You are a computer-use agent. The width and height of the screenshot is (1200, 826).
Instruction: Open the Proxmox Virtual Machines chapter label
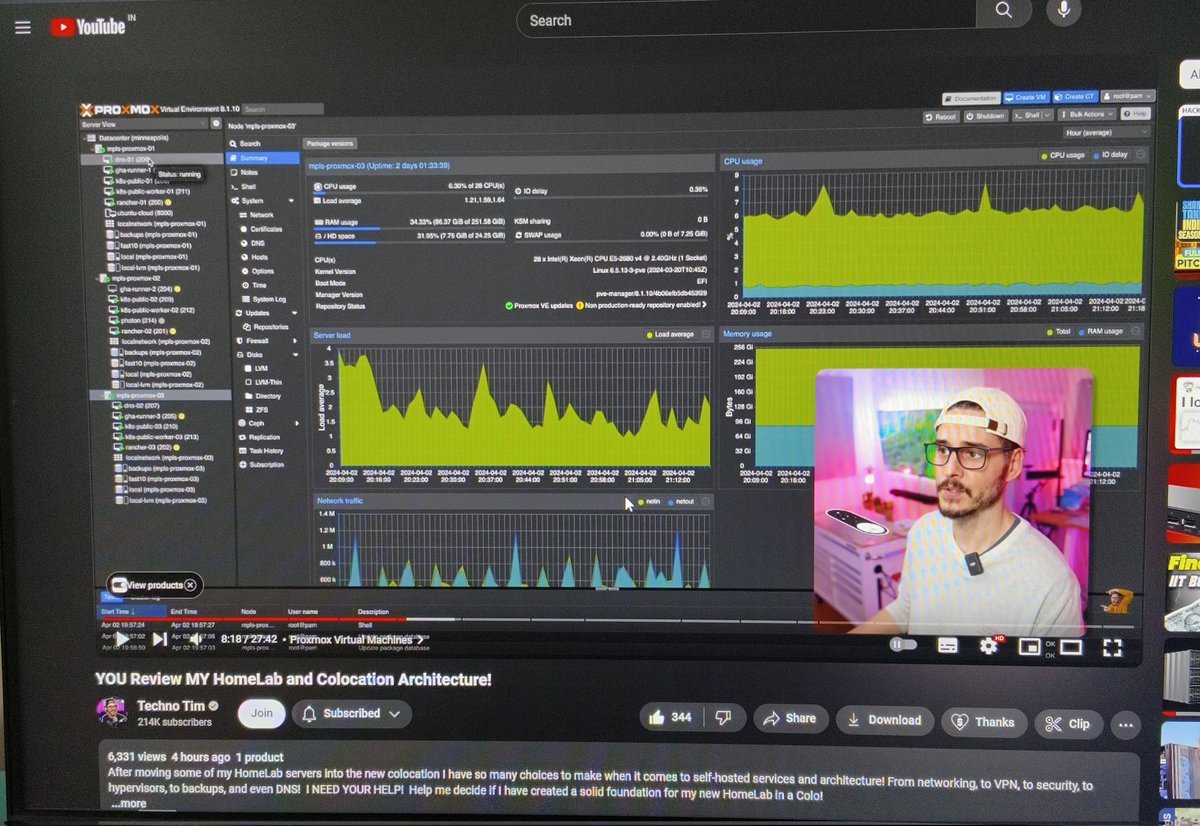click(356, 639)
